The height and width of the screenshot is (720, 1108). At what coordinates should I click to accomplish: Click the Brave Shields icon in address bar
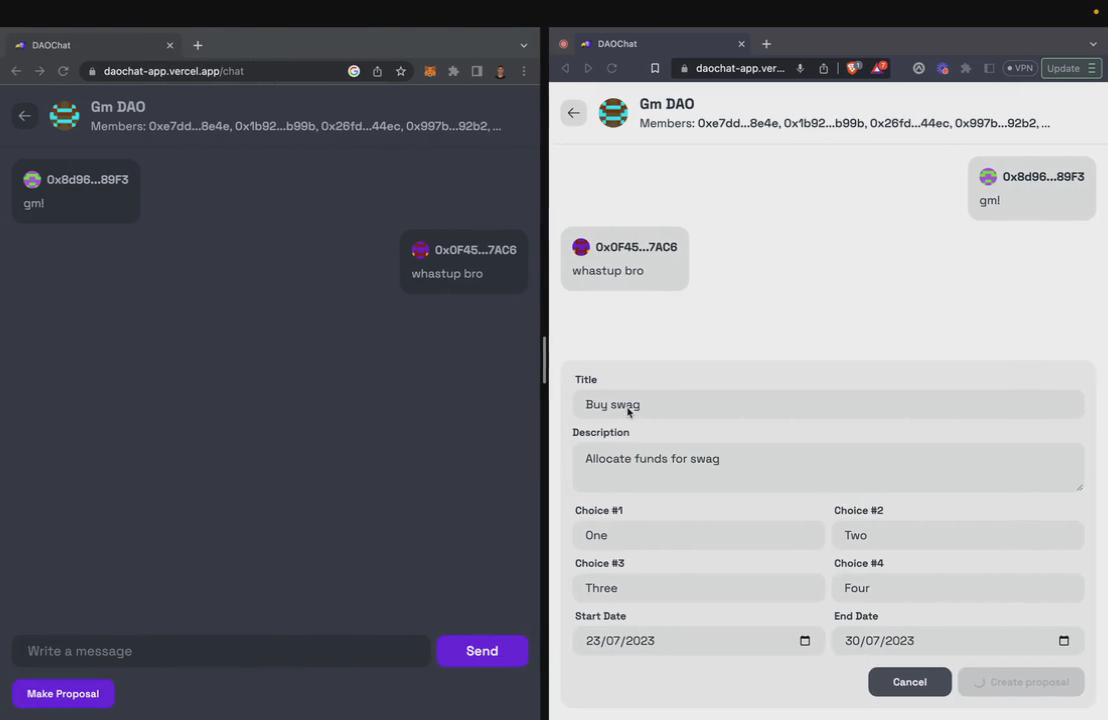pyautogui.click(x=853, y=68)
